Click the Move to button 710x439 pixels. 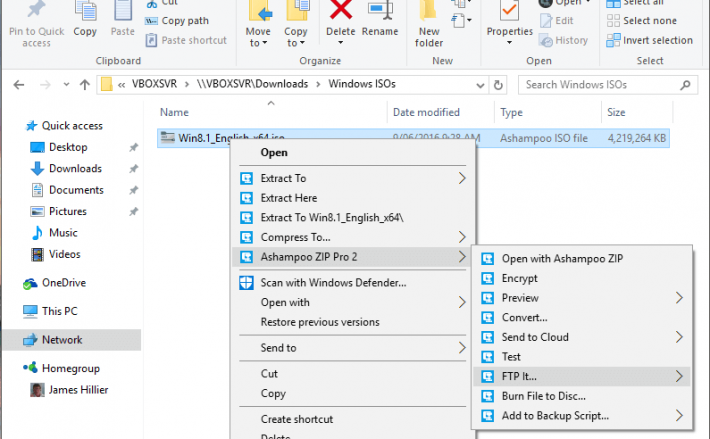(258, 24)
